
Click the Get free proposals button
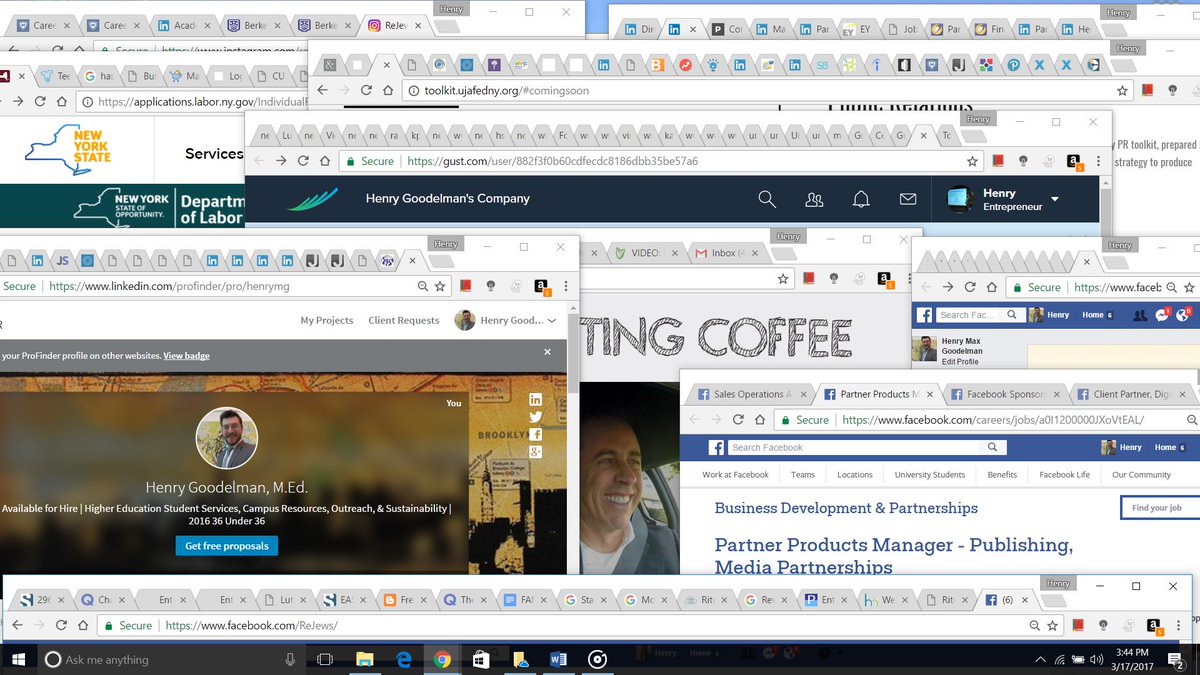pos(226,546)
